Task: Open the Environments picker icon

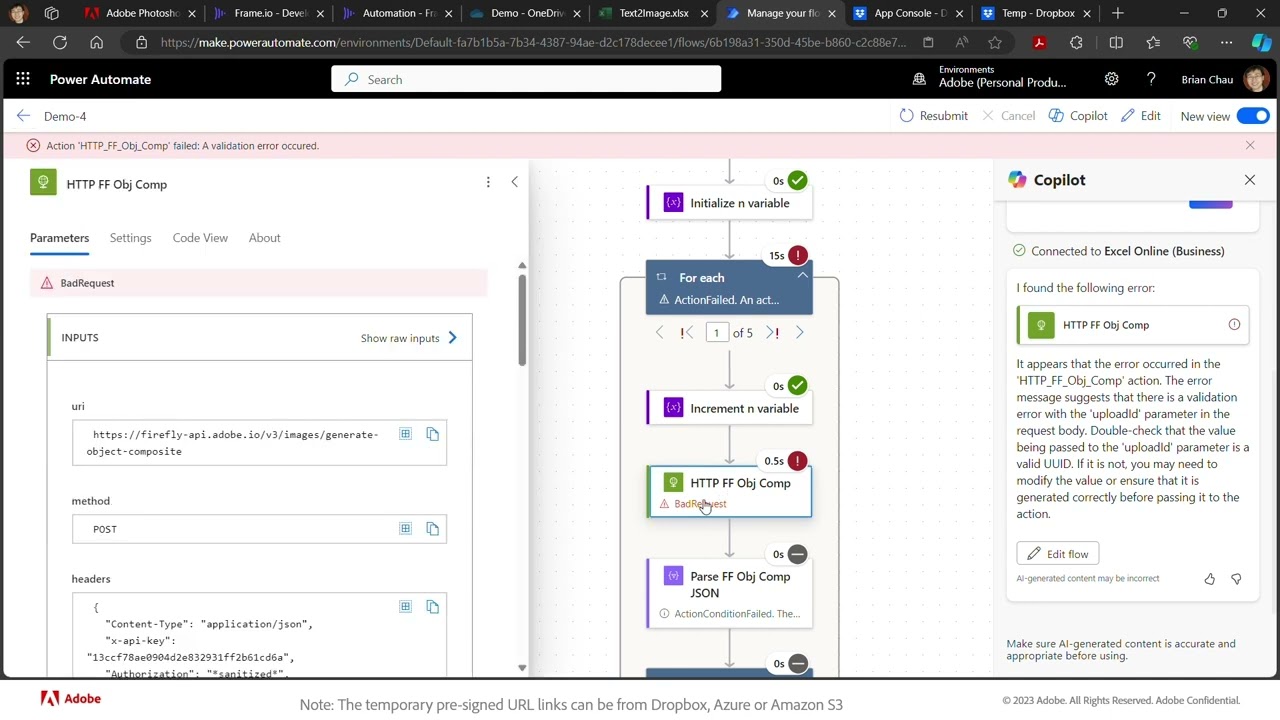Action: pyautogui.click(x=919, y=79)
